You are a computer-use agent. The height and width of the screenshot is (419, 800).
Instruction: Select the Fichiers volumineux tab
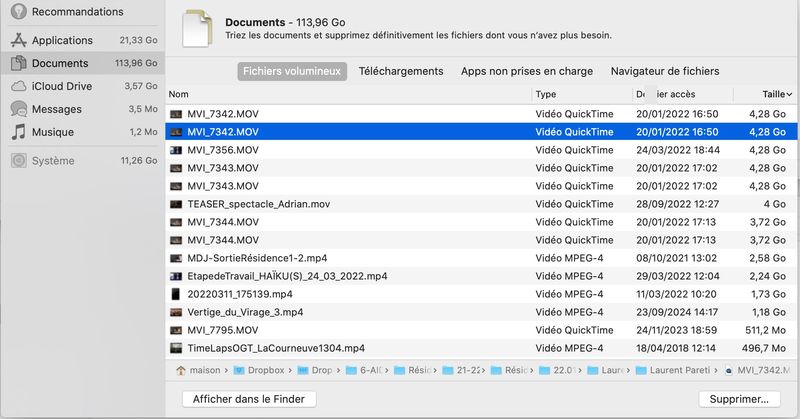click(293, 71)
